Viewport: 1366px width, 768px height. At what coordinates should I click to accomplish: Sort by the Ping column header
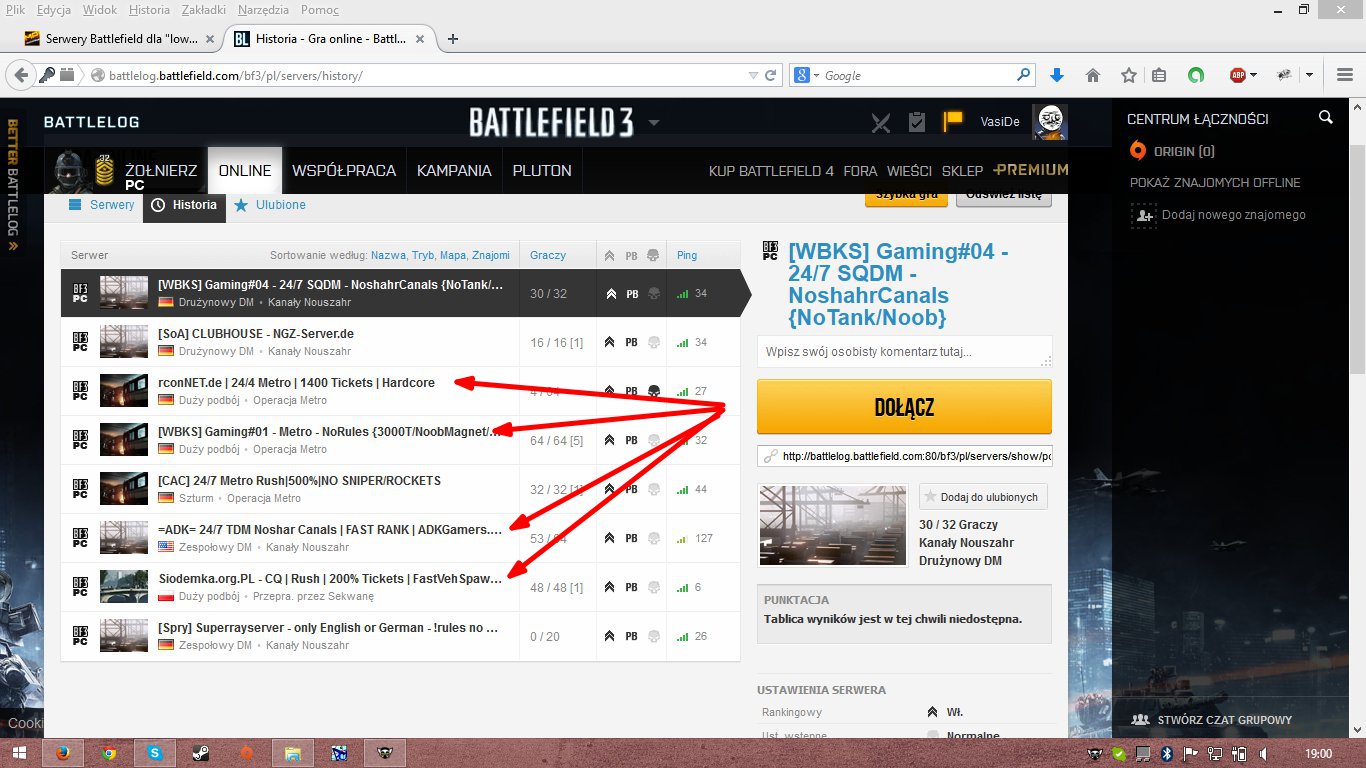[x=687, y=255]
